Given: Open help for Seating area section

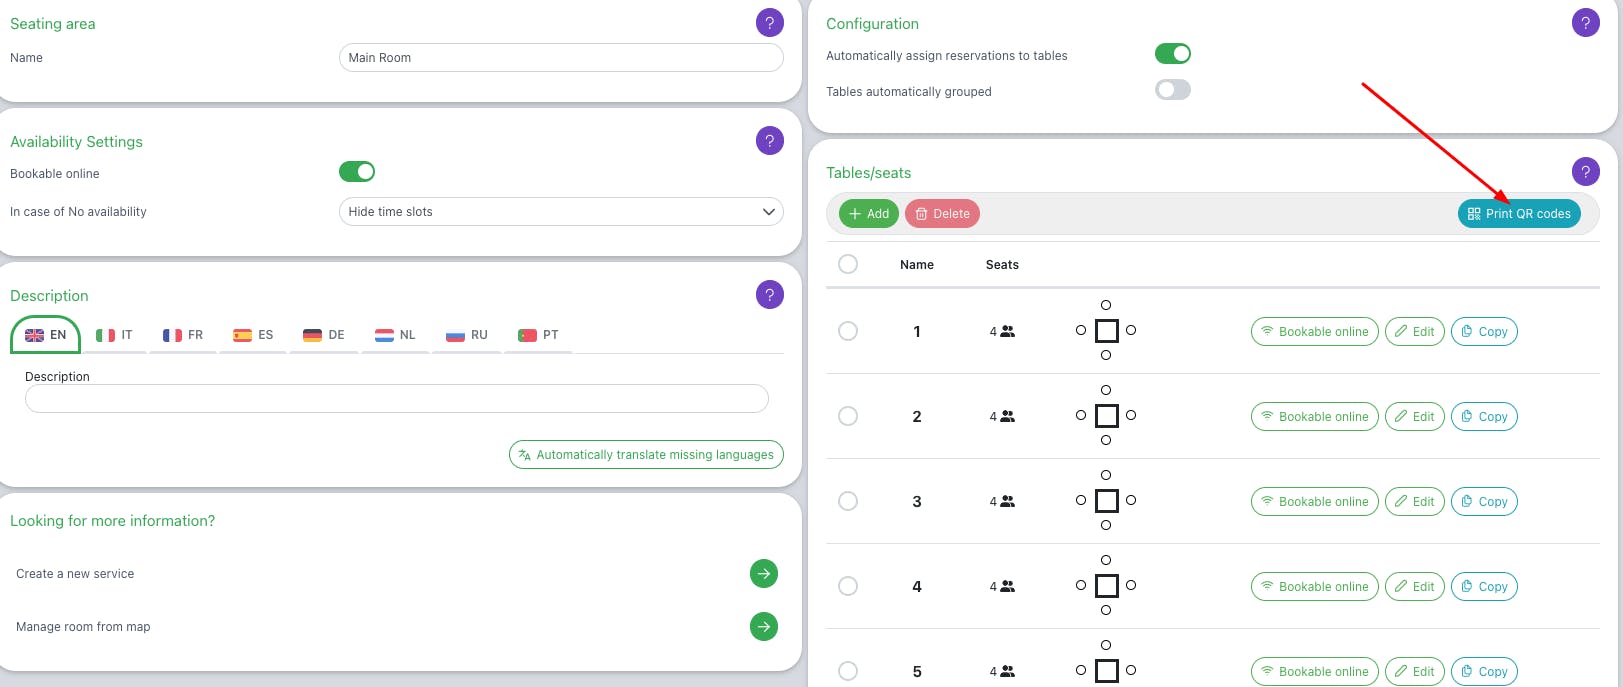Looking at the screenshot, I should pyautogui.click(x=770, y=23).
